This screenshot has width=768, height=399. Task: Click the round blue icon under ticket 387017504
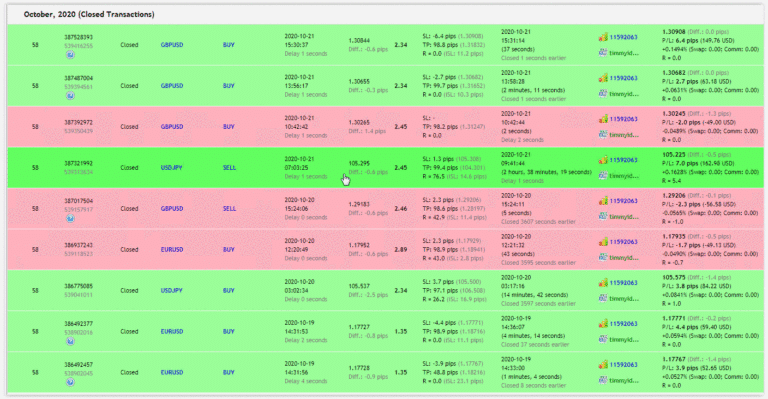tap(70, 219)
